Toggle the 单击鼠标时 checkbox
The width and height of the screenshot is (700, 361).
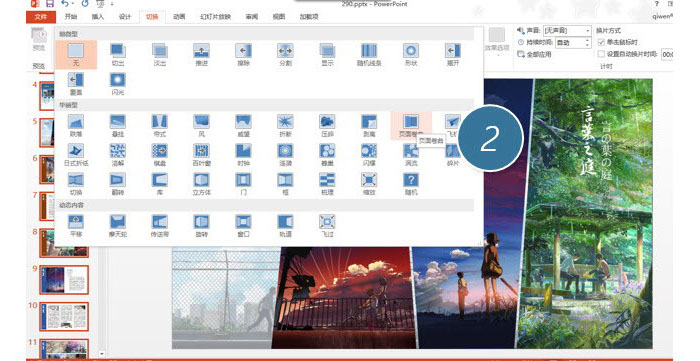(601, 42)
